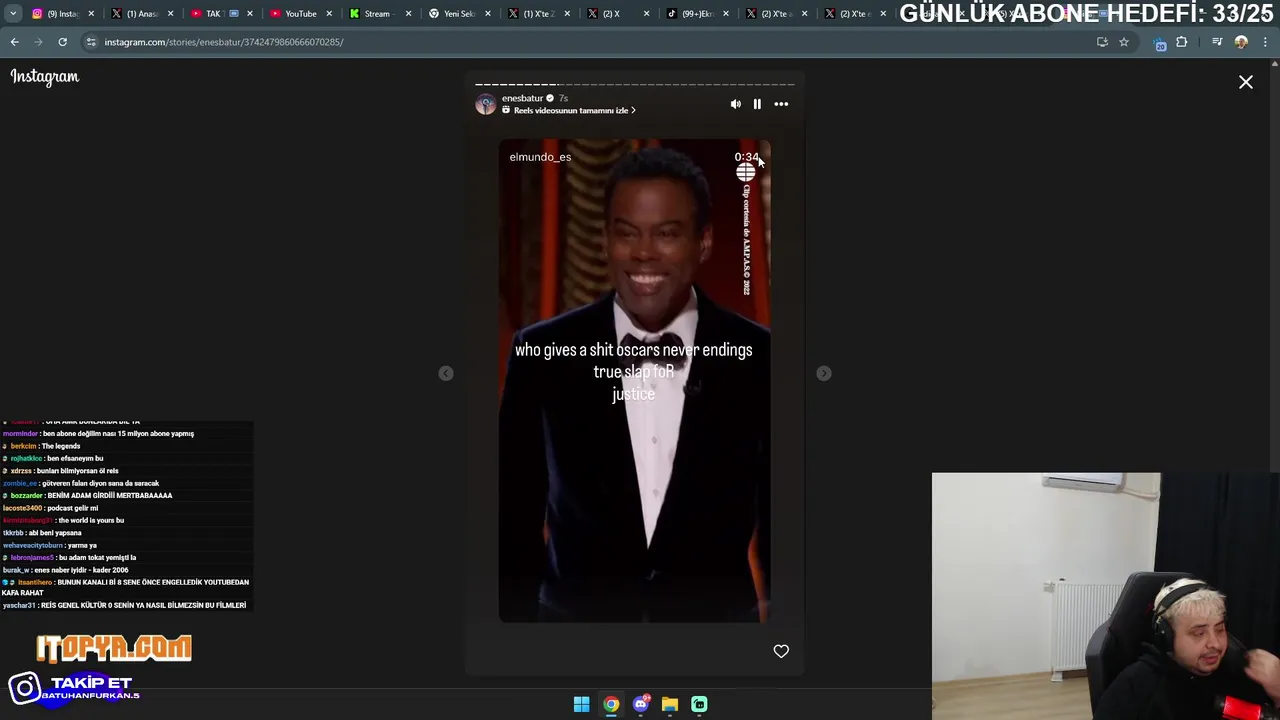Focus the instagram.com address bar
This screenshot has width=1280, height=720.
coord(590,42)
